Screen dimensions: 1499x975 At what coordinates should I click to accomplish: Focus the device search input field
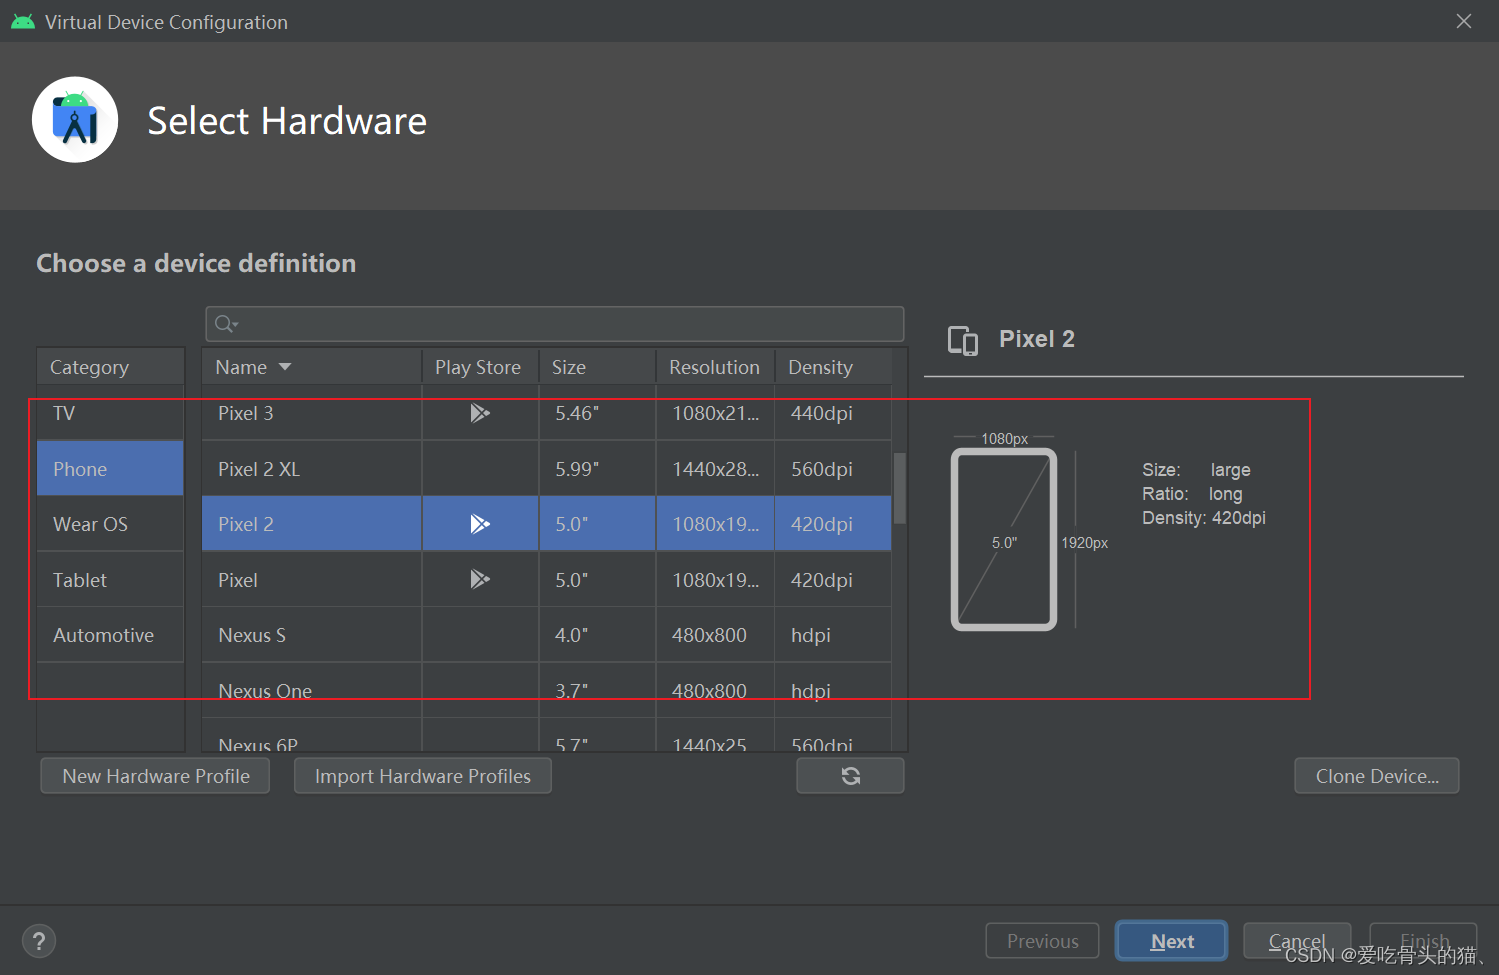pos(555,324)
